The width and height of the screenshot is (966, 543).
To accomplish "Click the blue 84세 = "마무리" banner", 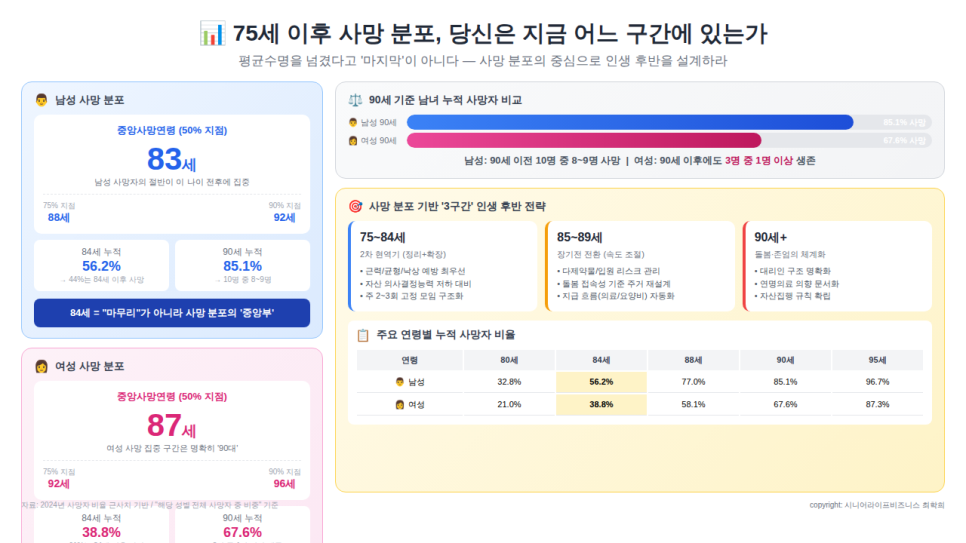I will tap(172, 313).
